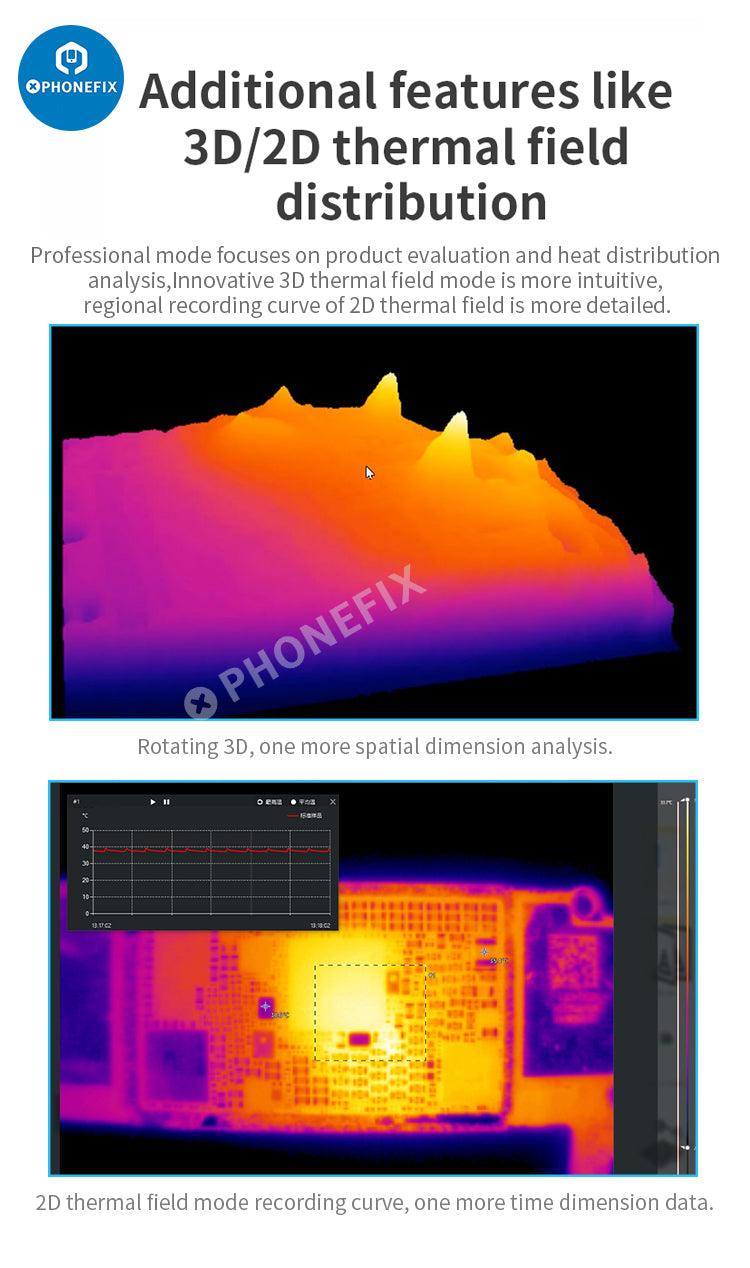Viewport: 750px width, 1268px height.
Task: Click the mouse cursor on the 3D thermal surface
Action: (x=369, y=472)
